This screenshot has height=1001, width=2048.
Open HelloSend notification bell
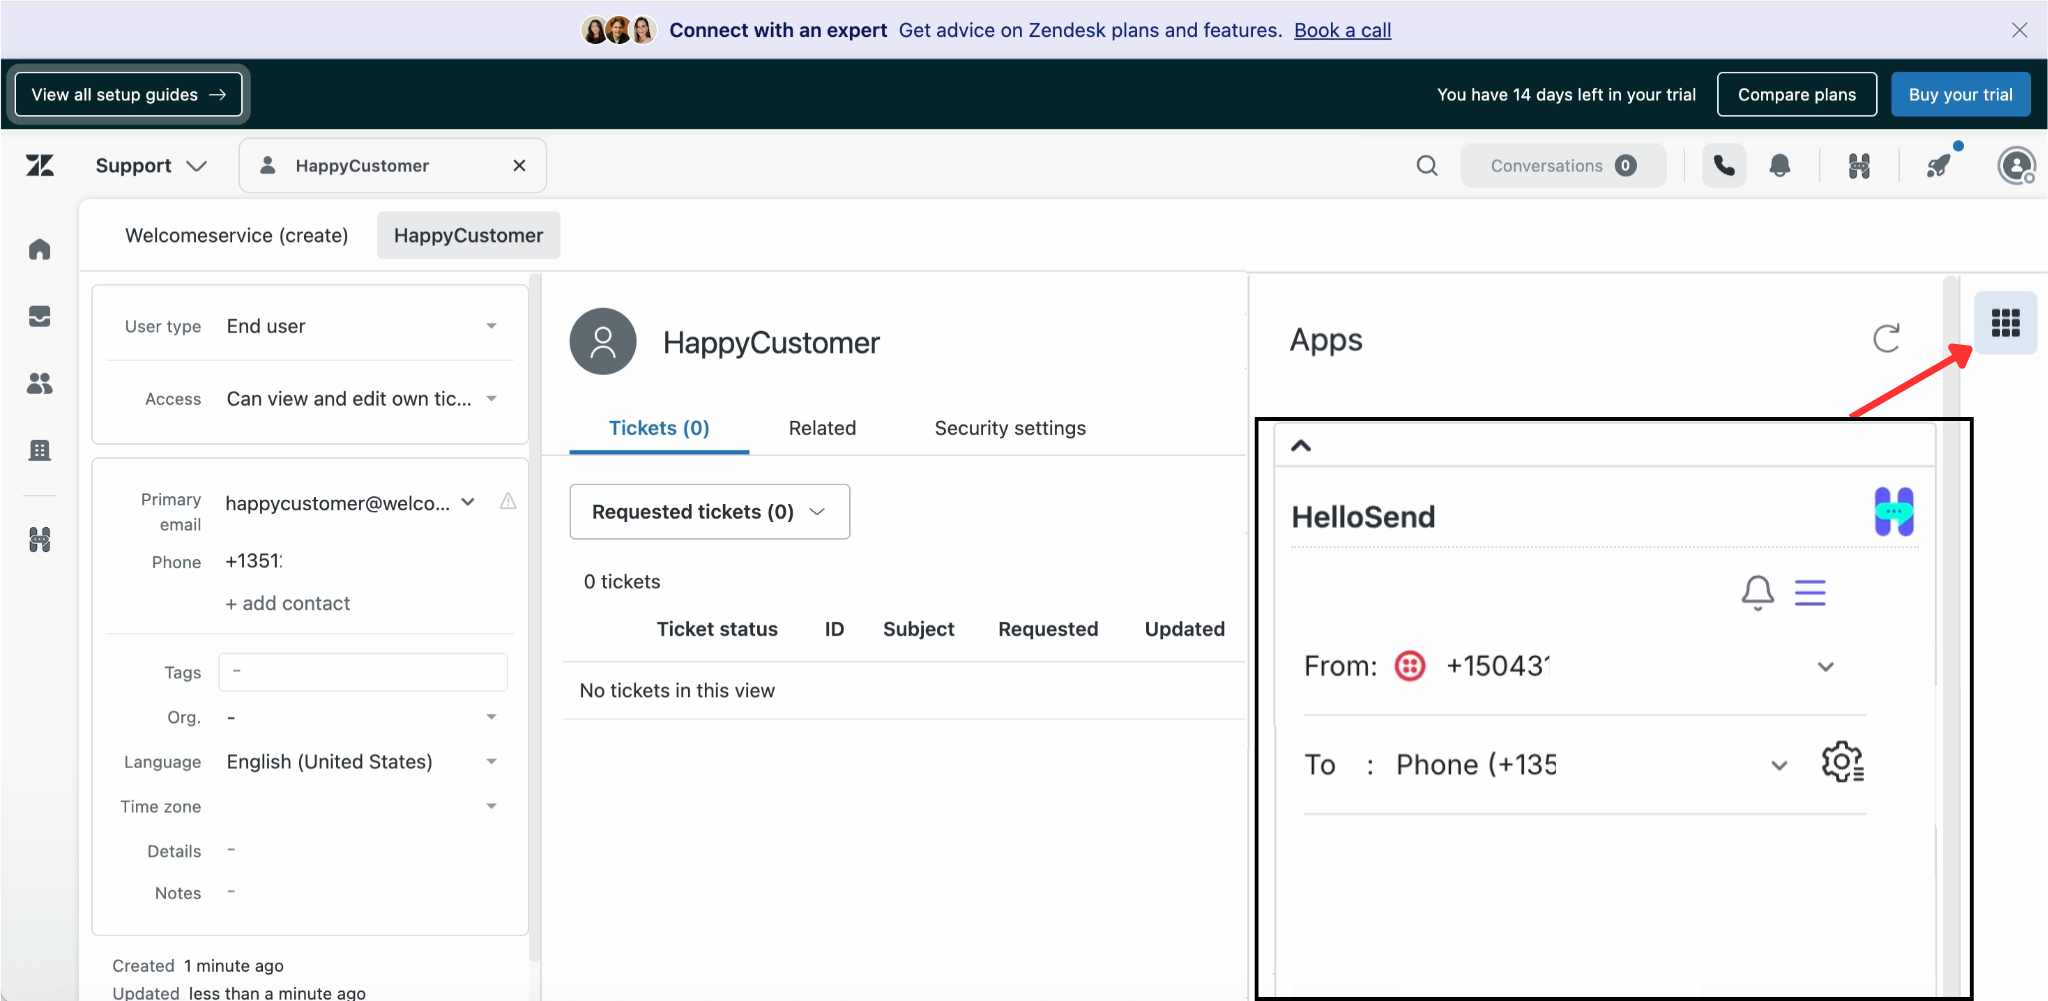1758,593
